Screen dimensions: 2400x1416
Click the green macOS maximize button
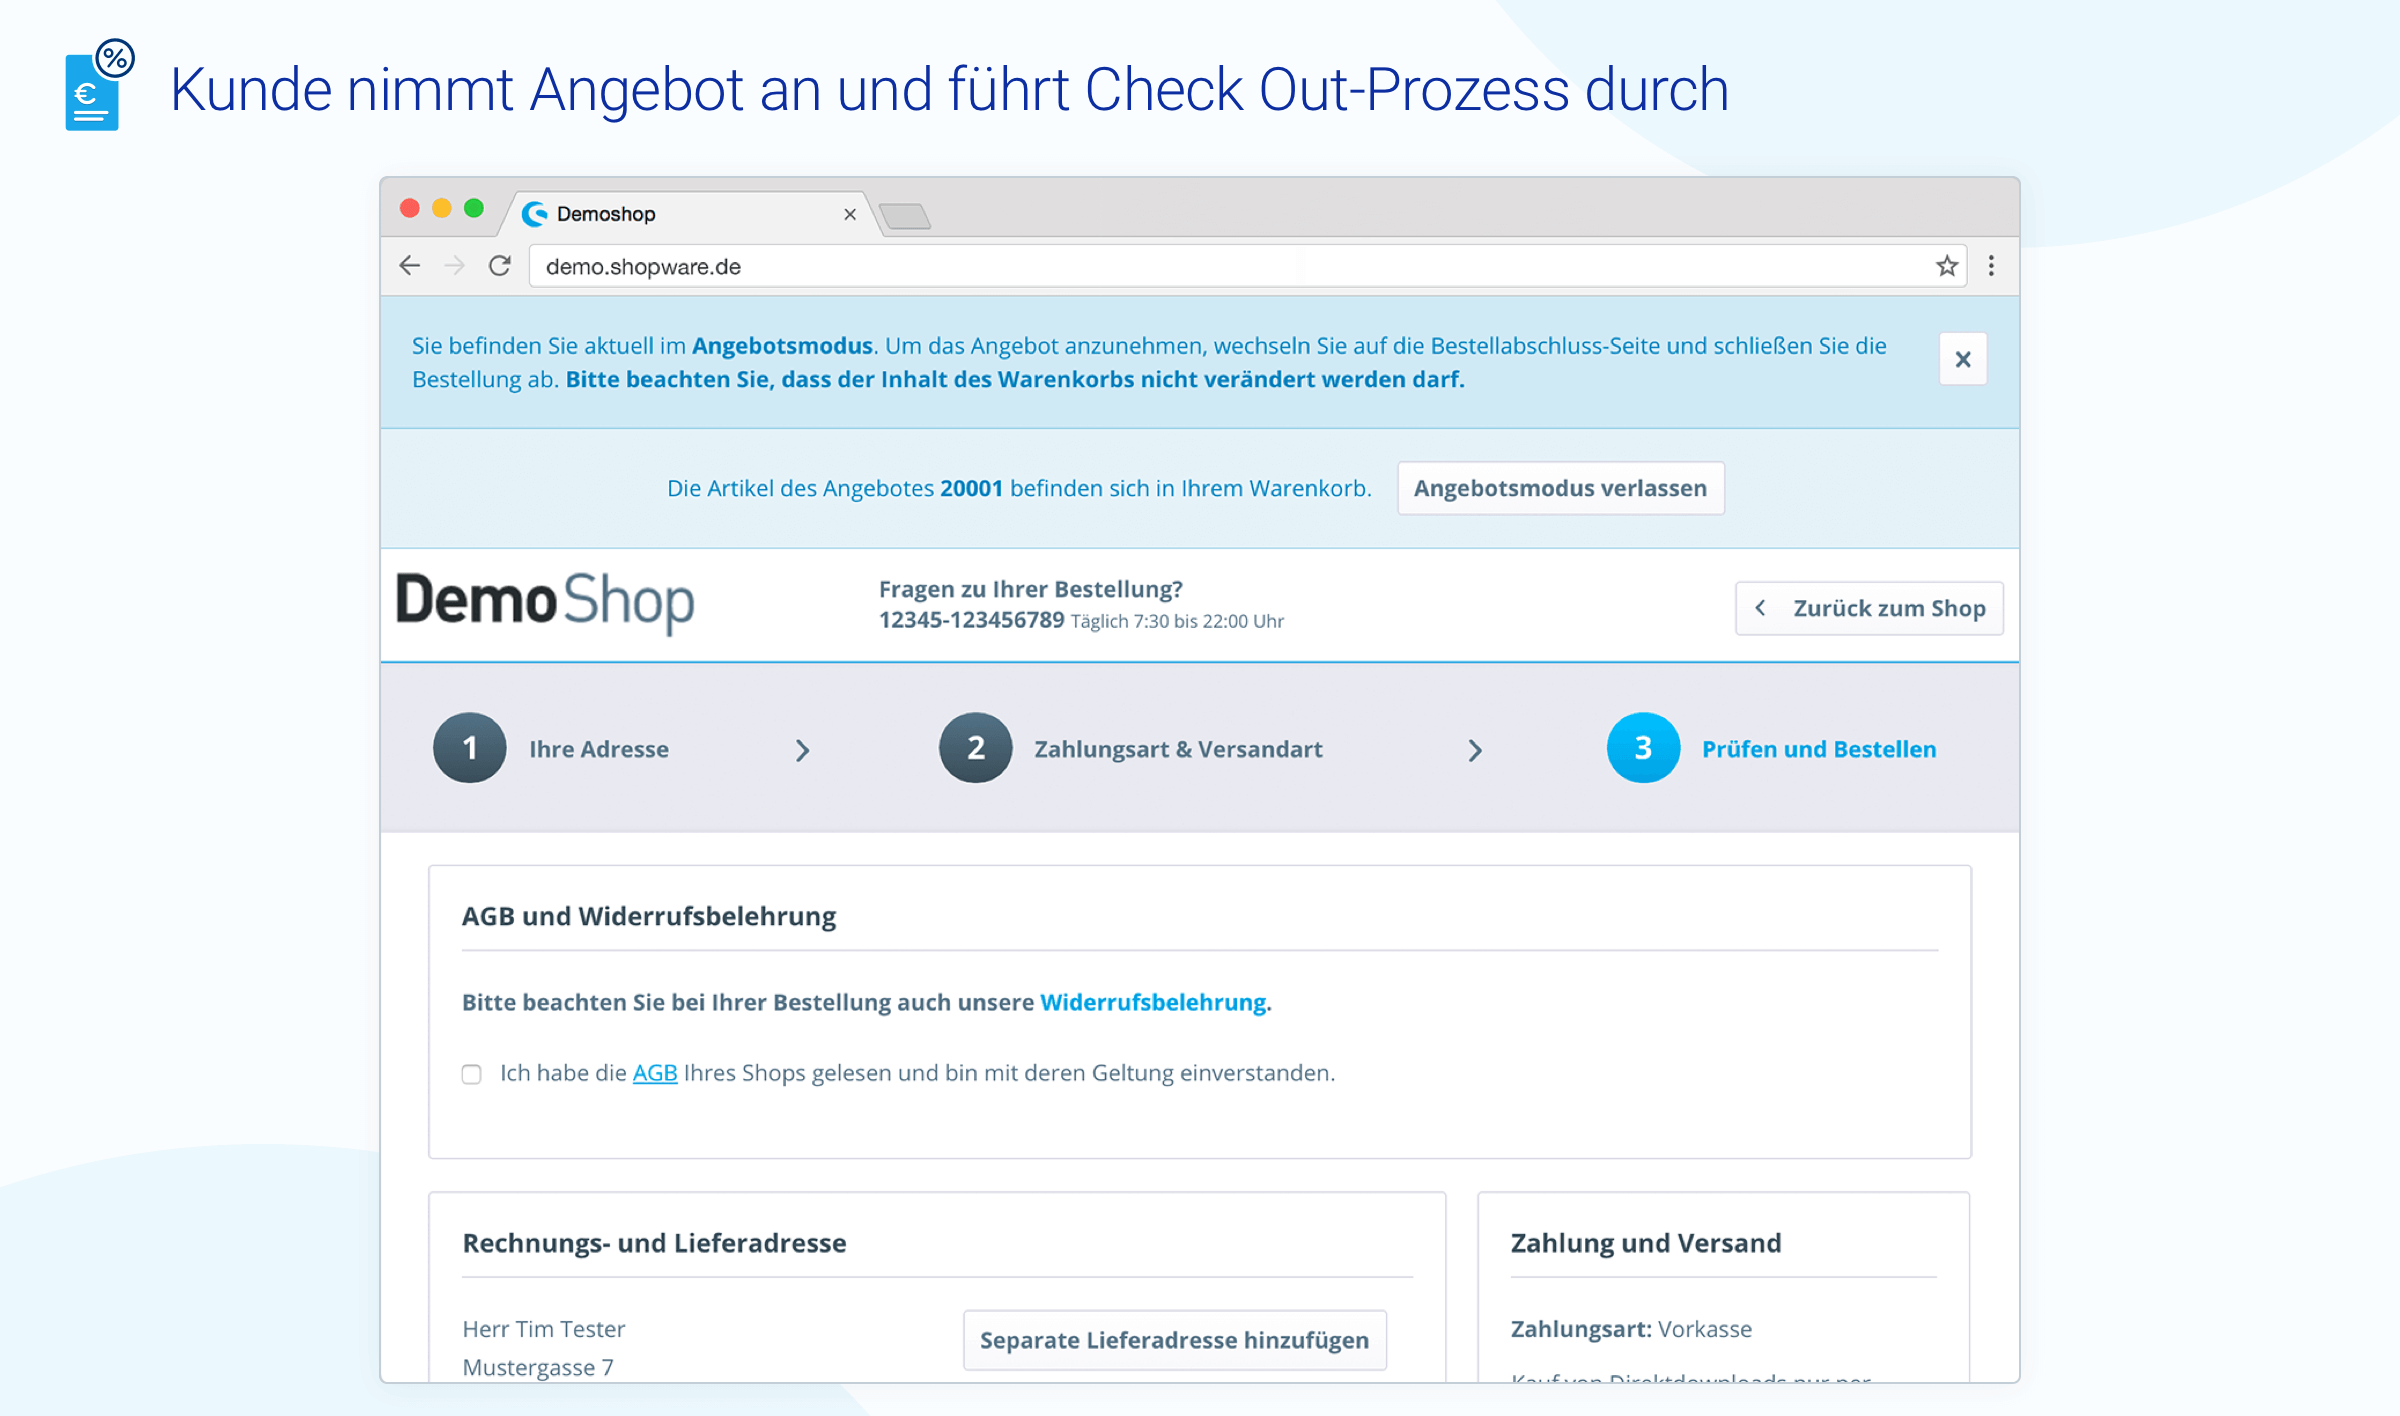(474, 208)
